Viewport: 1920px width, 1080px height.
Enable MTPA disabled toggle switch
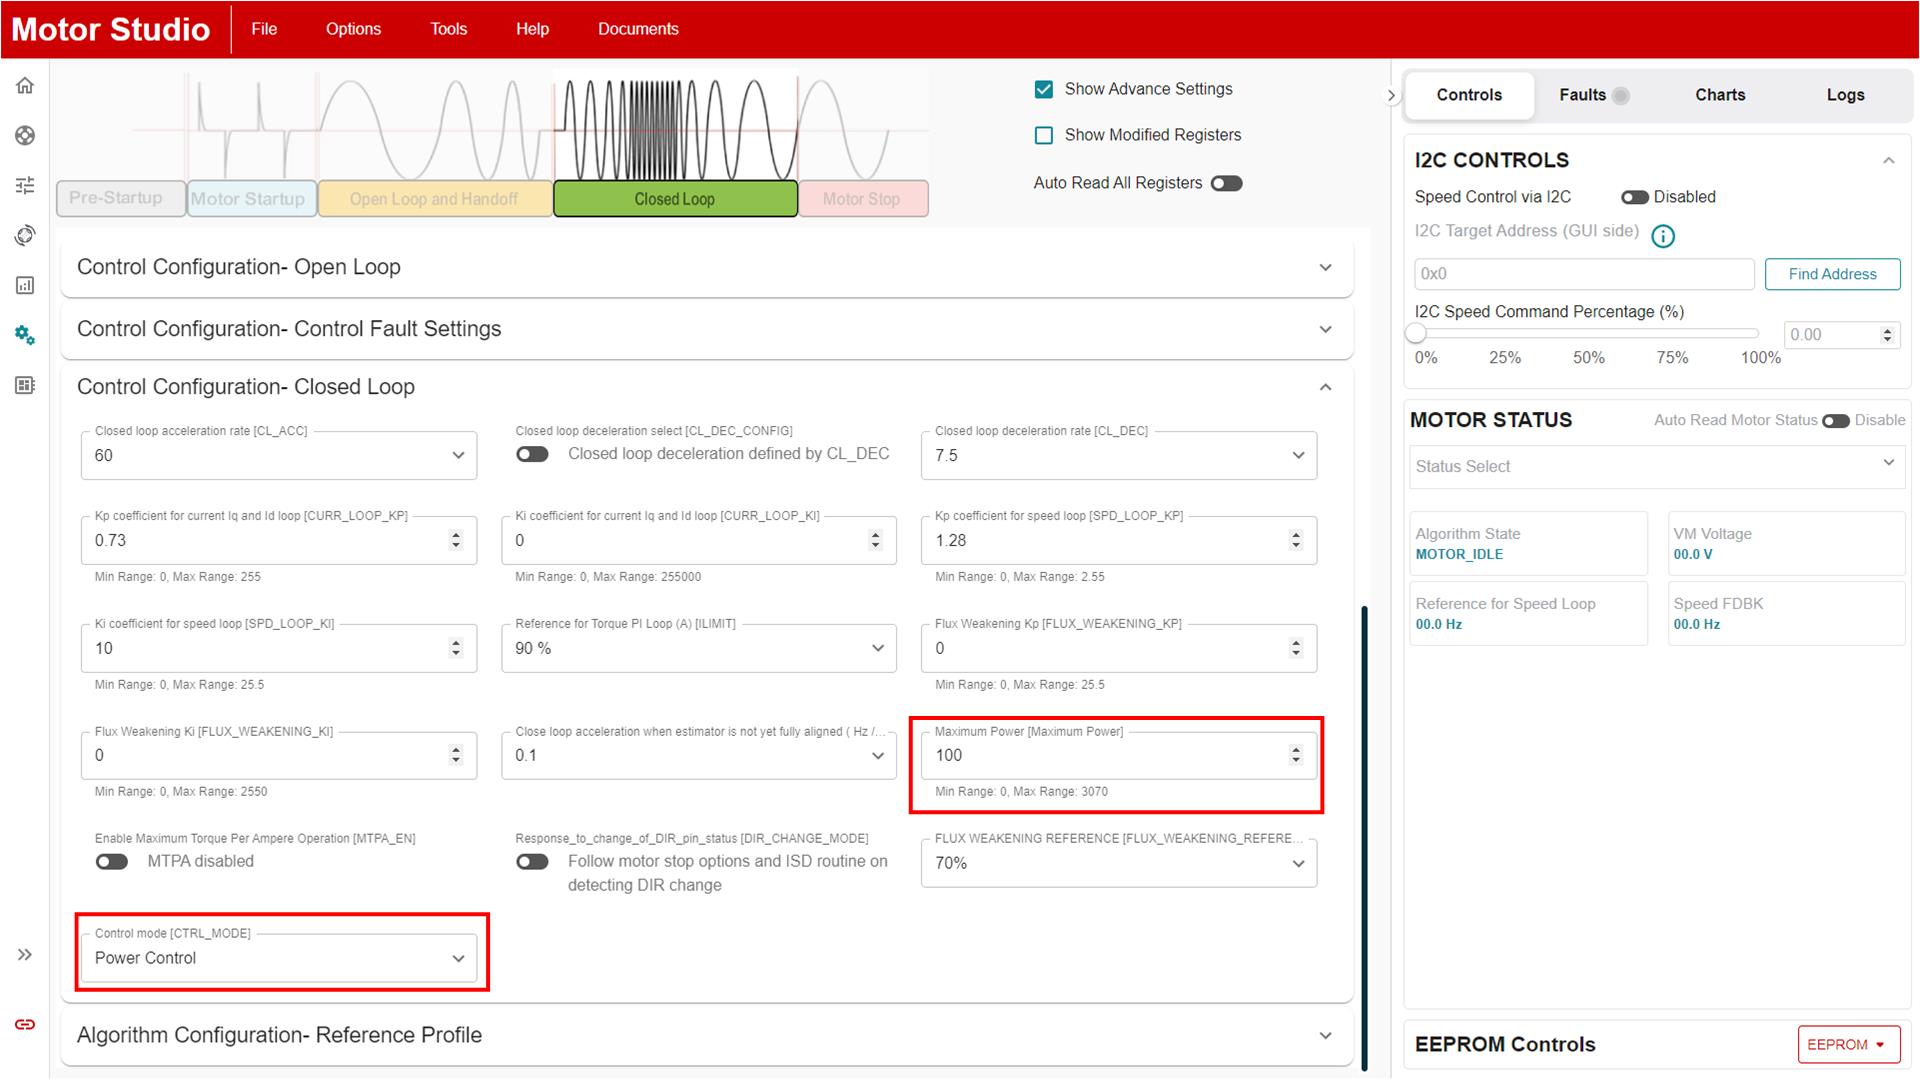pos(113,861)
